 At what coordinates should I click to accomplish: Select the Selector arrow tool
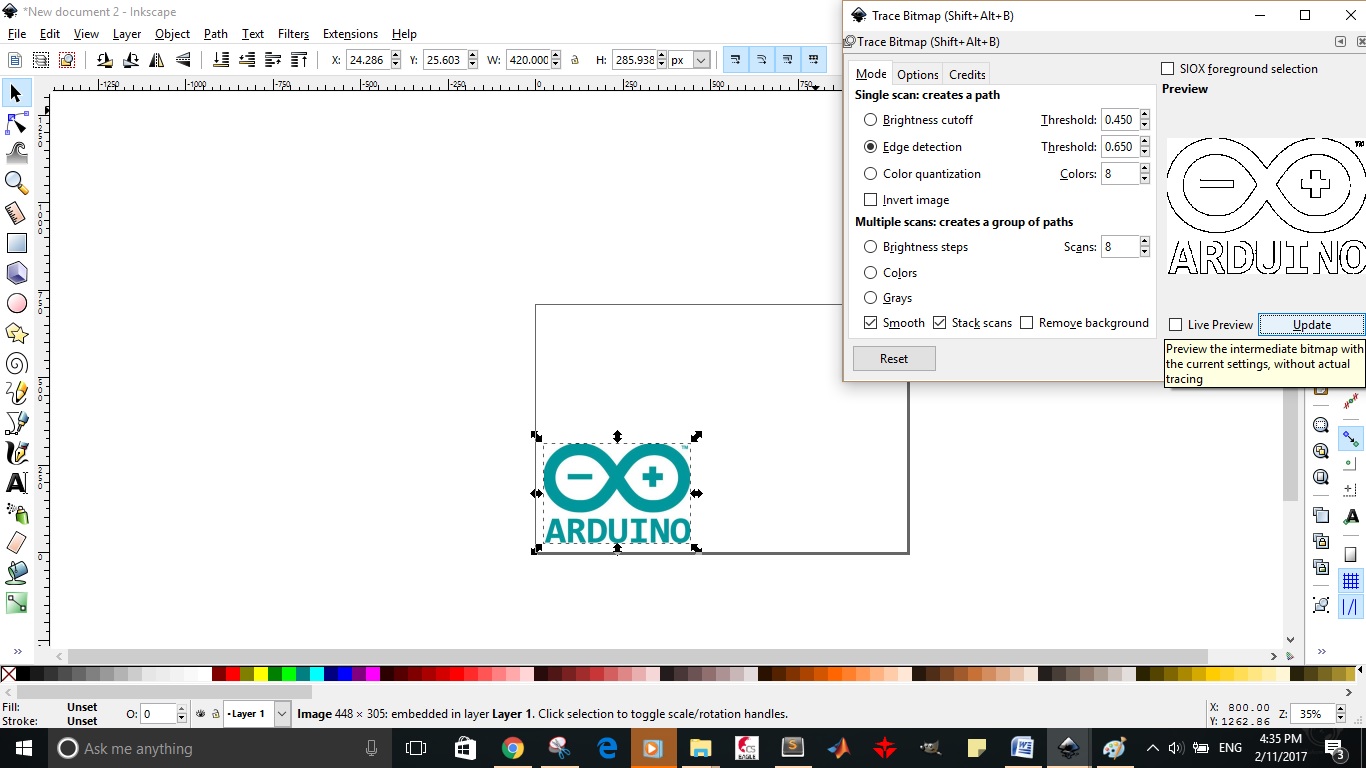17,93
